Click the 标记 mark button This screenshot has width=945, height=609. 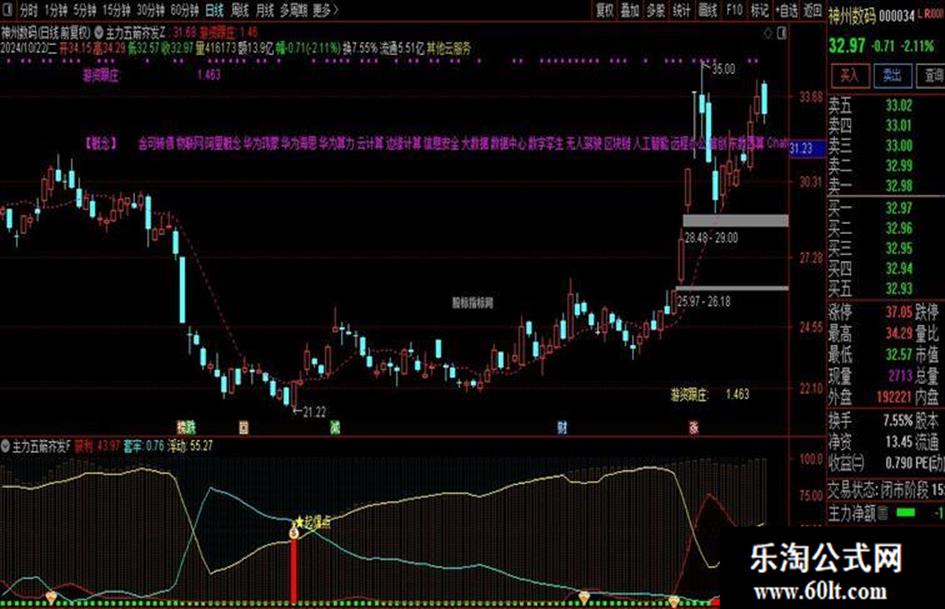pyautogui.click(x=759, y=10)
